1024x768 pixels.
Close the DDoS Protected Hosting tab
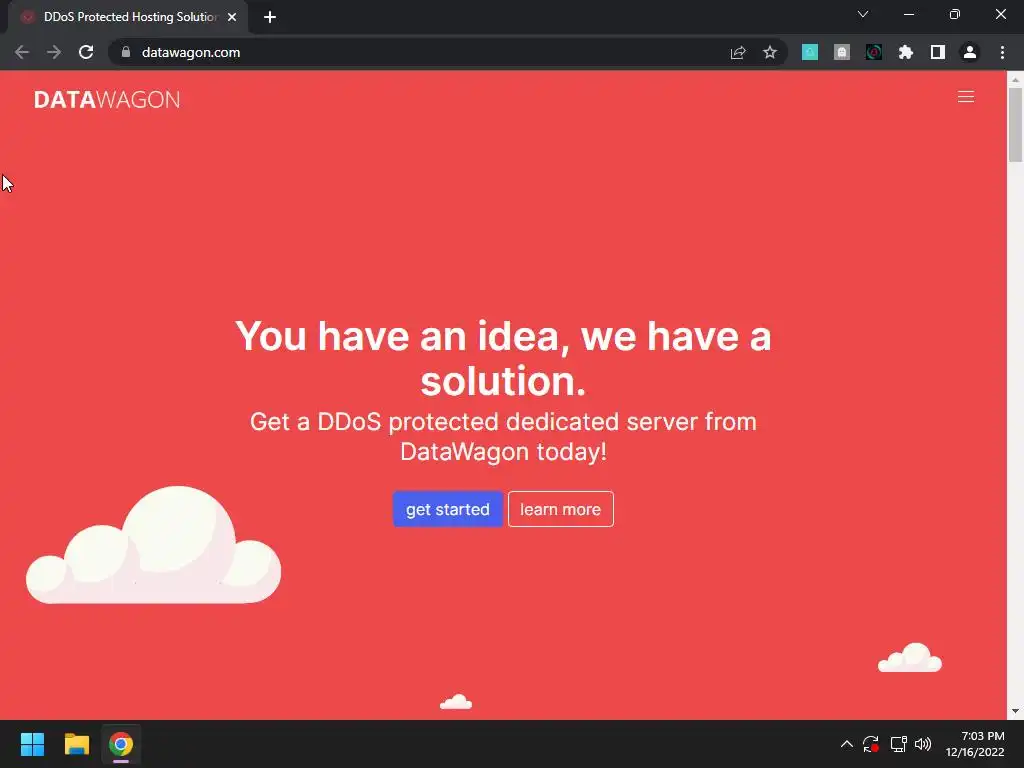coord(232,17)
